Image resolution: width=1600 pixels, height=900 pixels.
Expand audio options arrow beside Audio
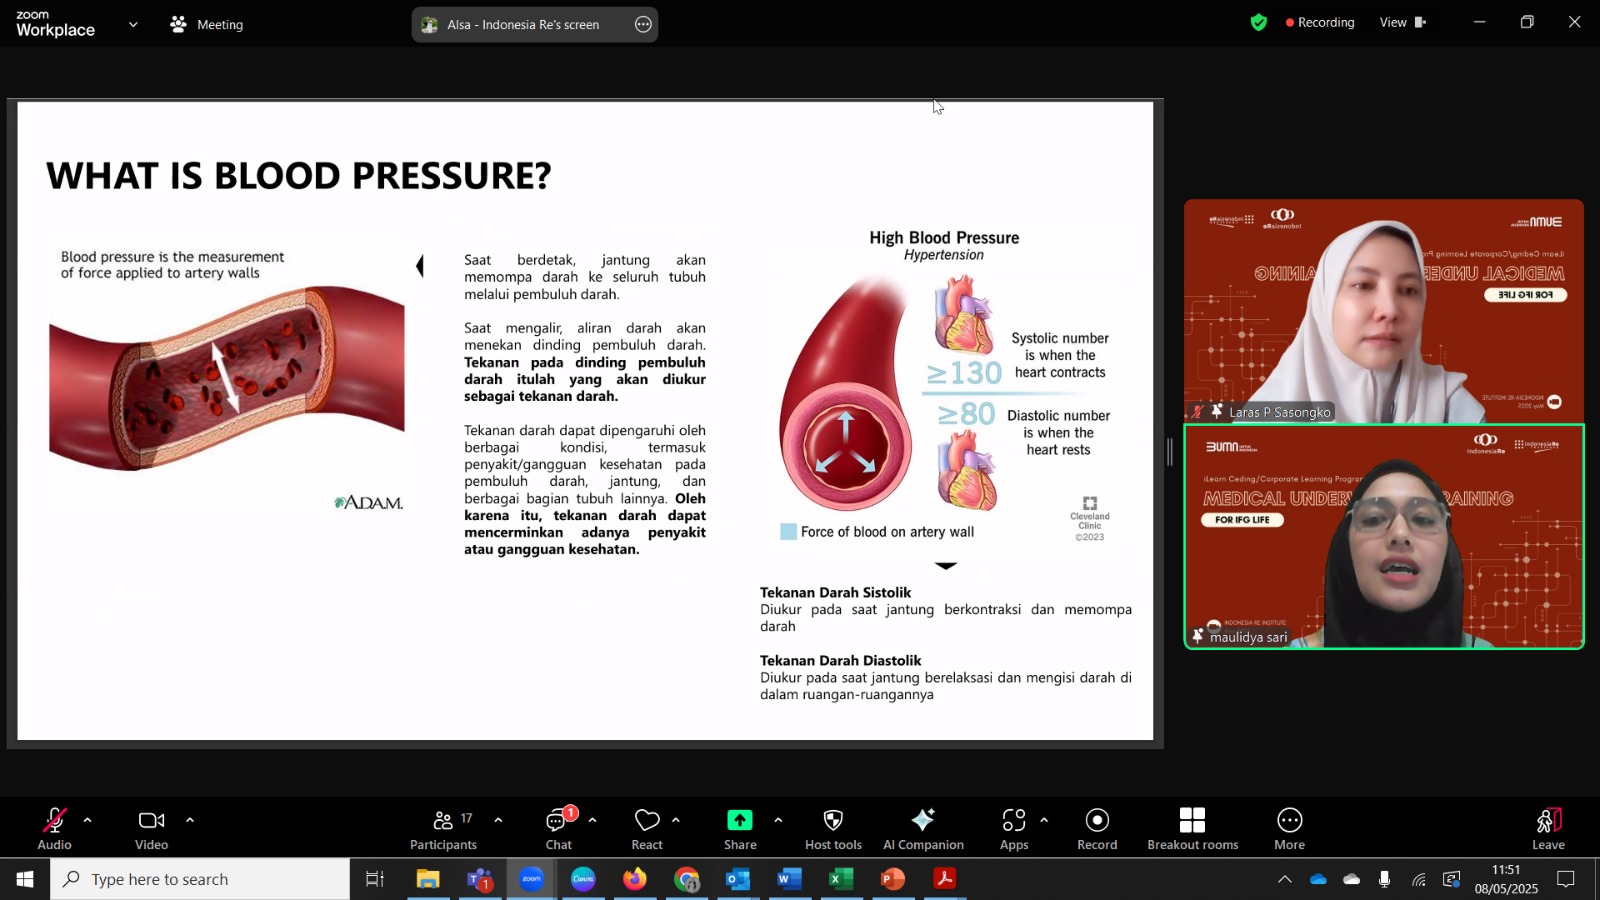pos(88,820)
